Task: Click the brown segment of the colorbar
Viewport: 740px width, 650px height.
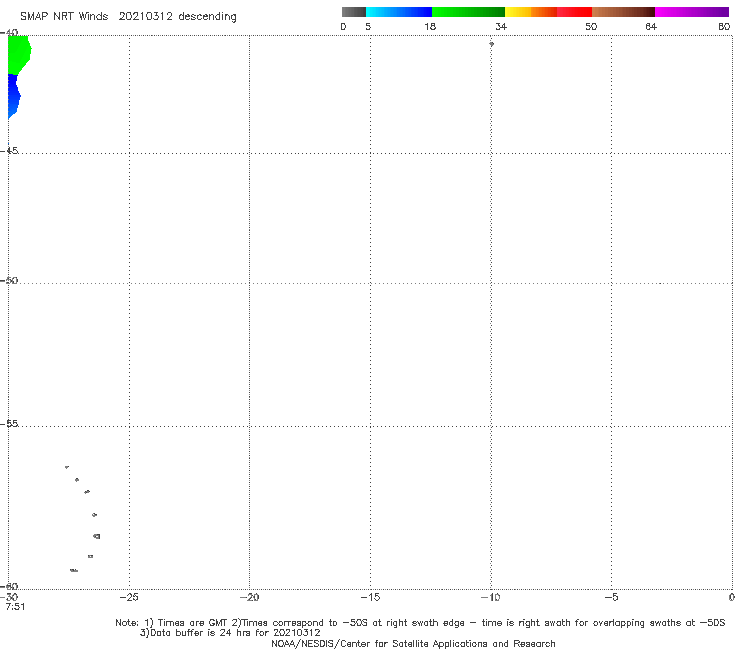Action: (x=623, y=12)
